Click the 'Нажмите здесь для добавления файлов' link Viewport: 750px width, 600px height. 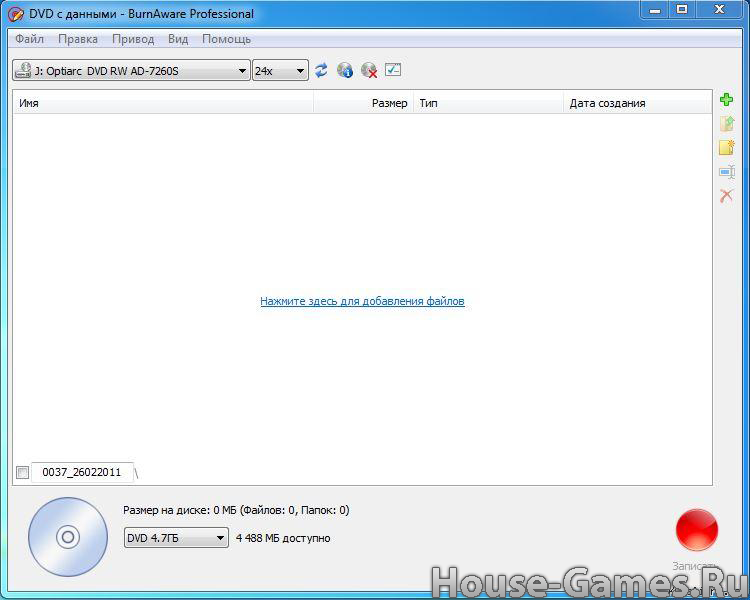coord(362,301)
